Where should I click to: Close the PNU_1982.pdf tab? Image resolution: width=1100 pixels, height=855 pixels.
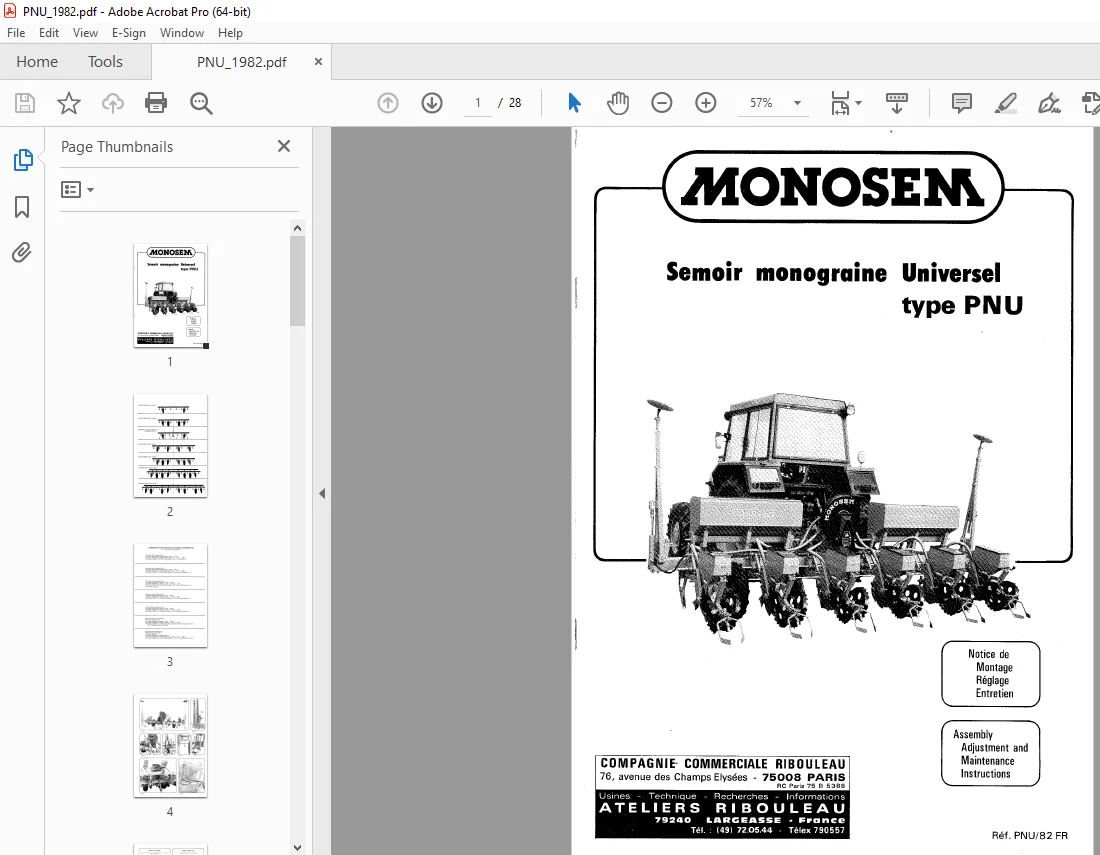click(318, 62)
